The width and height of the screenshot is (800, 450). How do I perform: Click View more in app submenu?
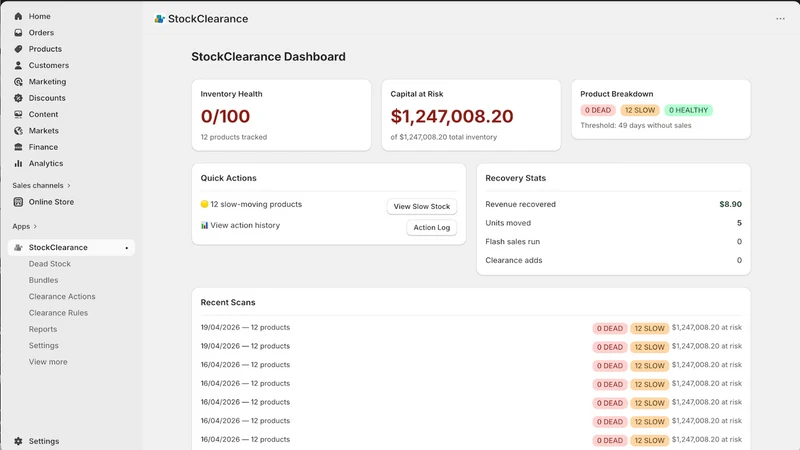(48, 362)
